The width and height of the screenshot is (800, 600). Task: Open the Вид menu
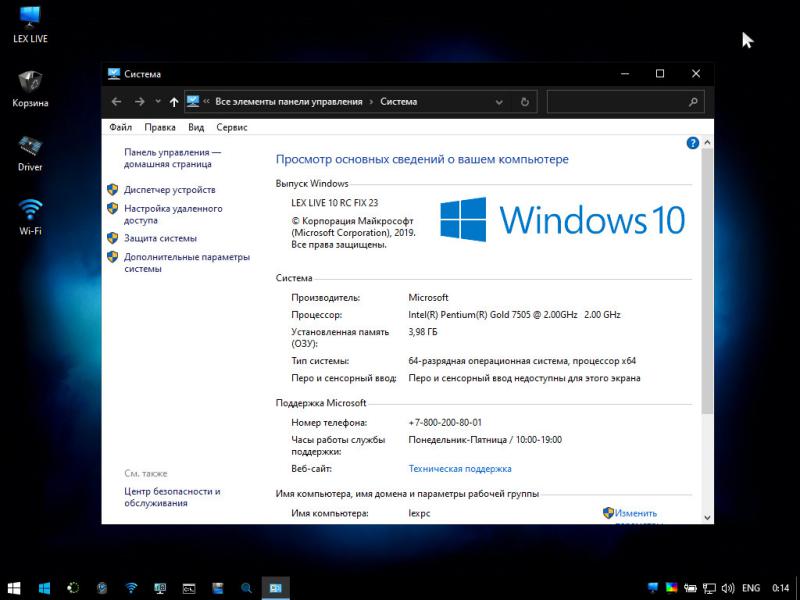tap(196, 127)
